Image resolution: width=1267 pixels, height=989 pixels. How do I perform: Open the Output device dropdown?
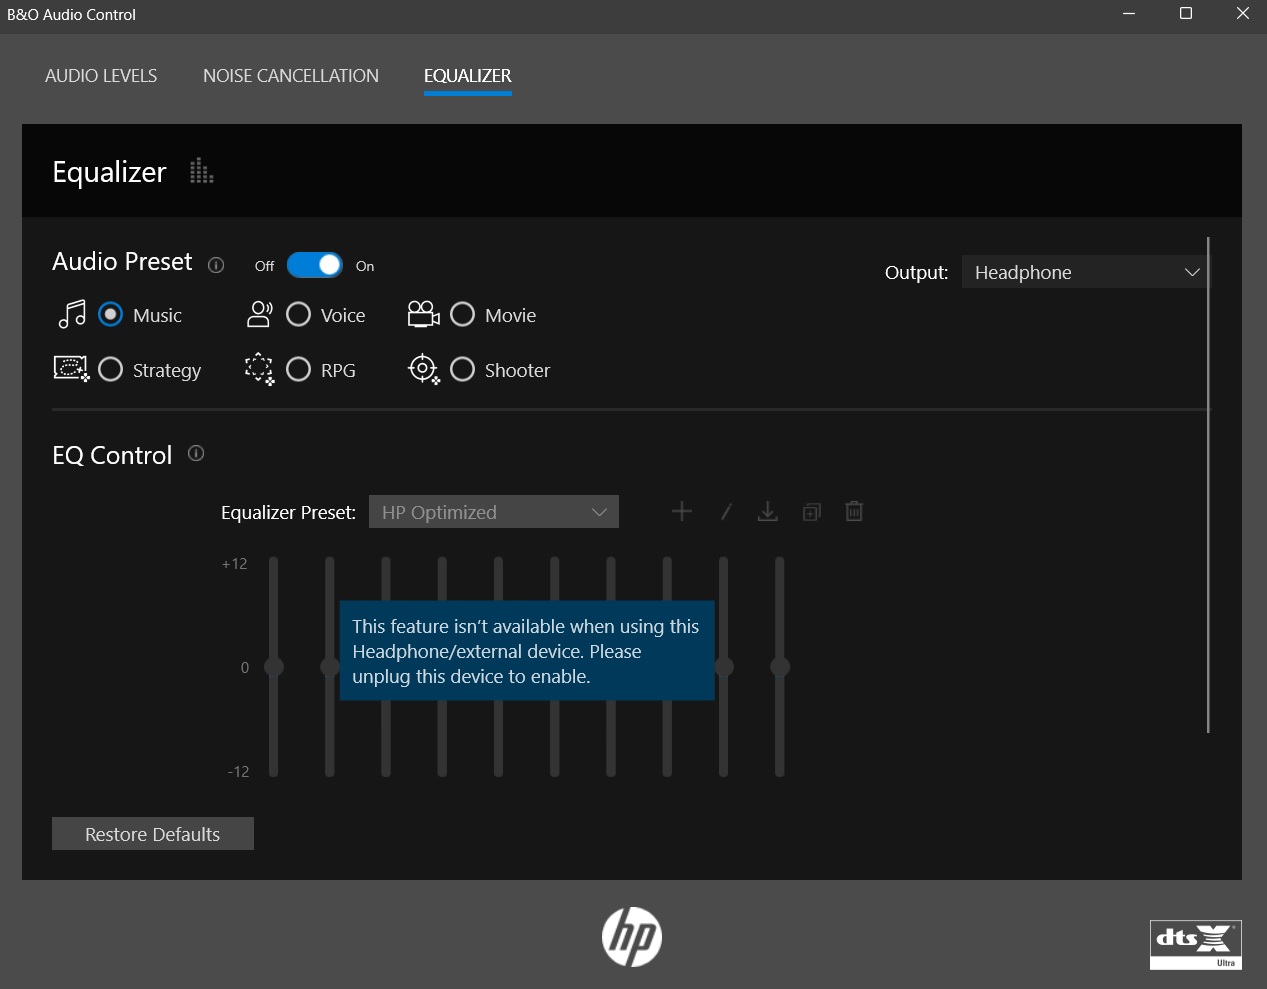pyautogui.click(x=1084, y=271)
